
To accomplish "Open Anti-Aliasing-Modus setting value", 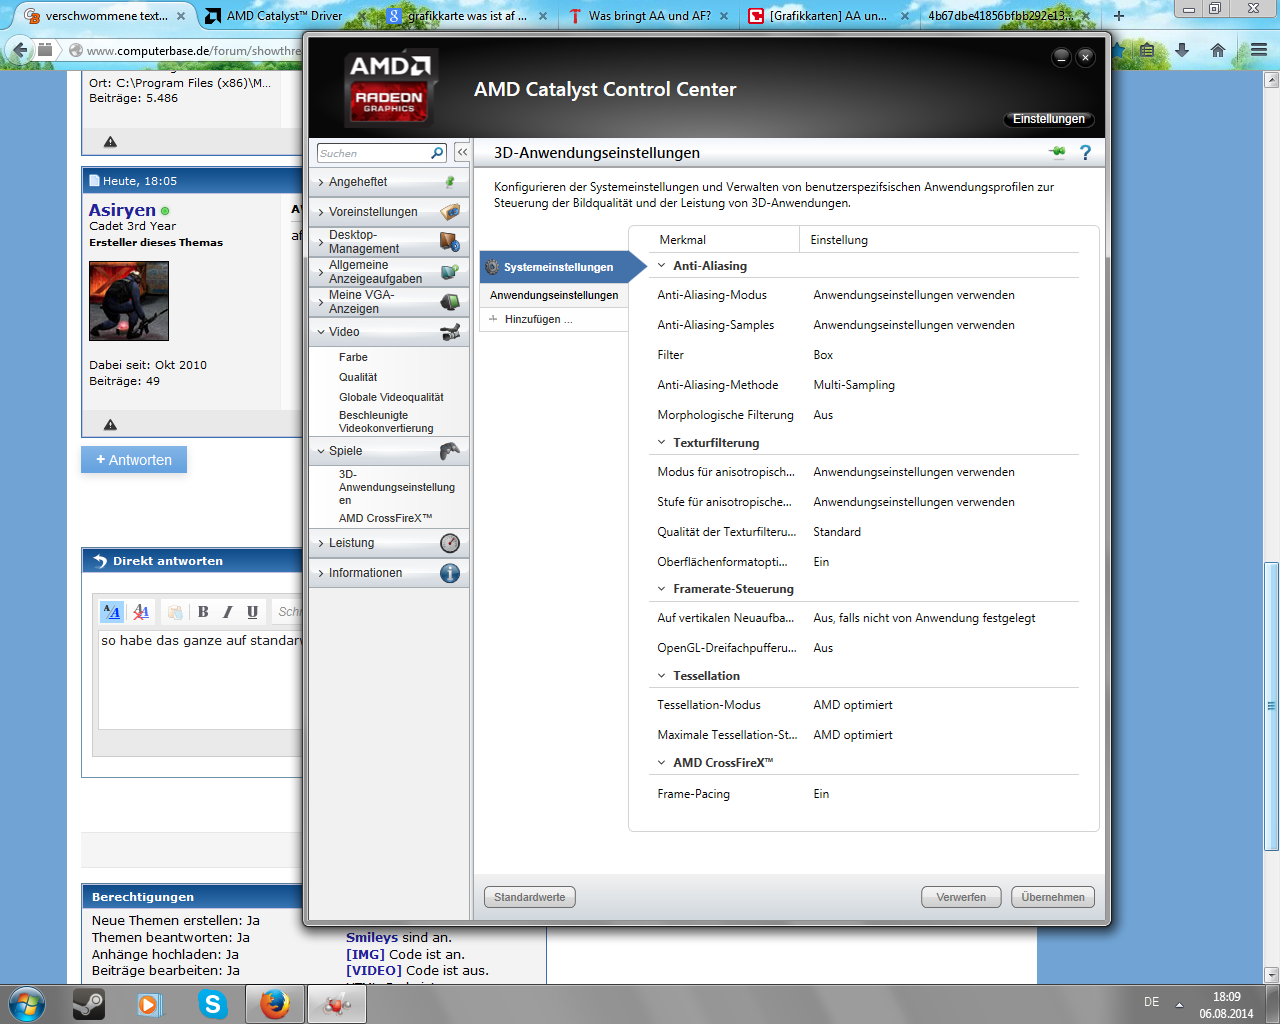I will click(914, 295).
